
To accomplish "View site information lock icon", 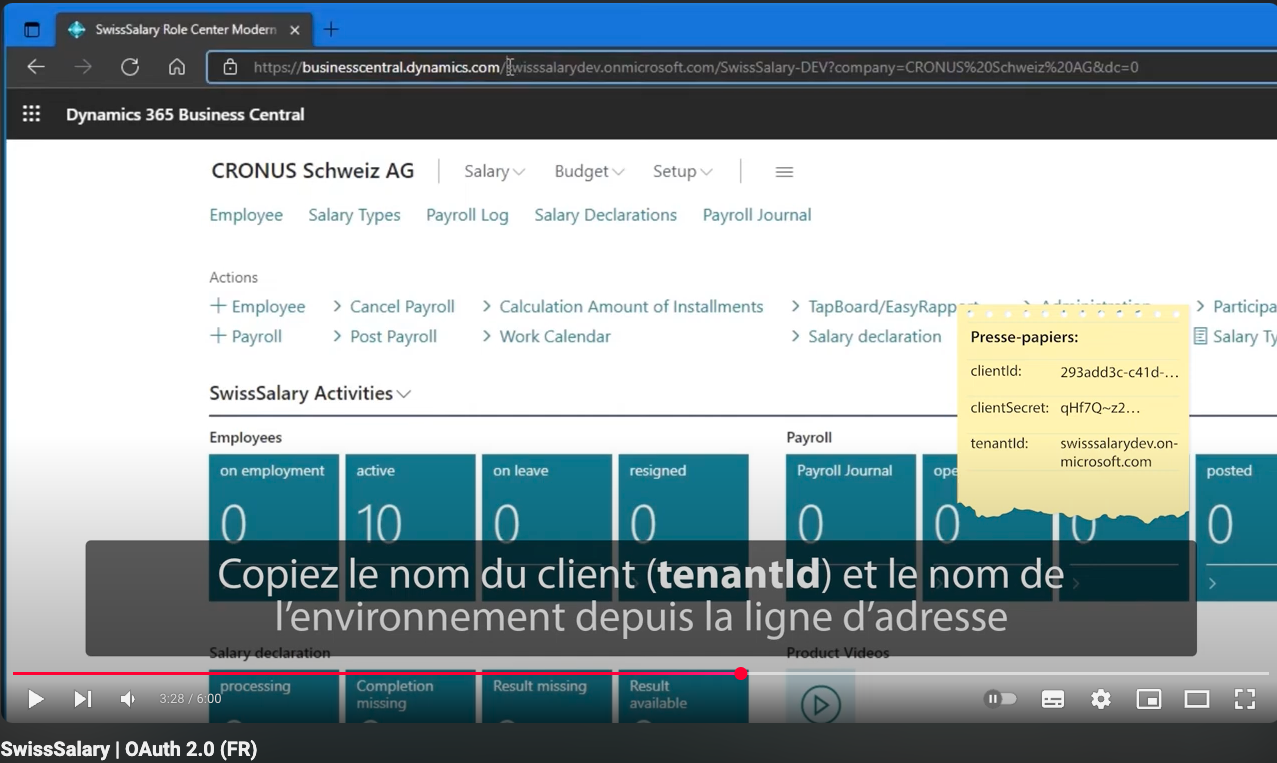I will pos(230,67).
